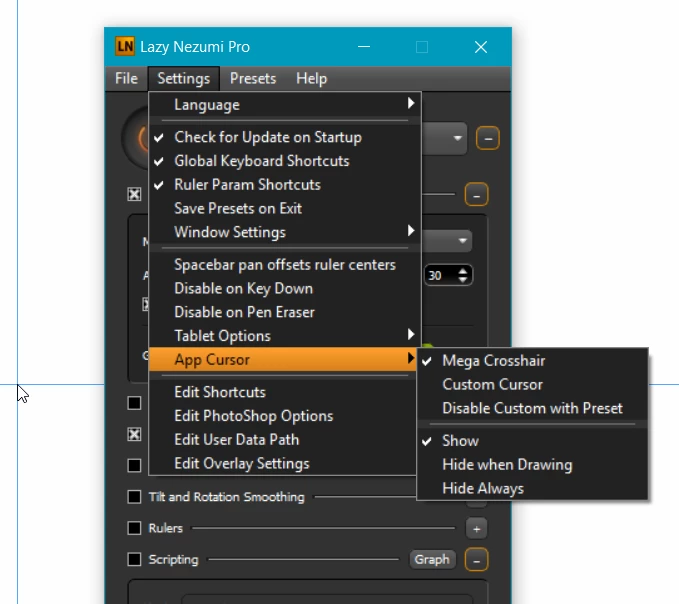Toggle the Rulers checkbox
Image resolution: width=679 pixels, height=604 pixels.
pos(134,528)
